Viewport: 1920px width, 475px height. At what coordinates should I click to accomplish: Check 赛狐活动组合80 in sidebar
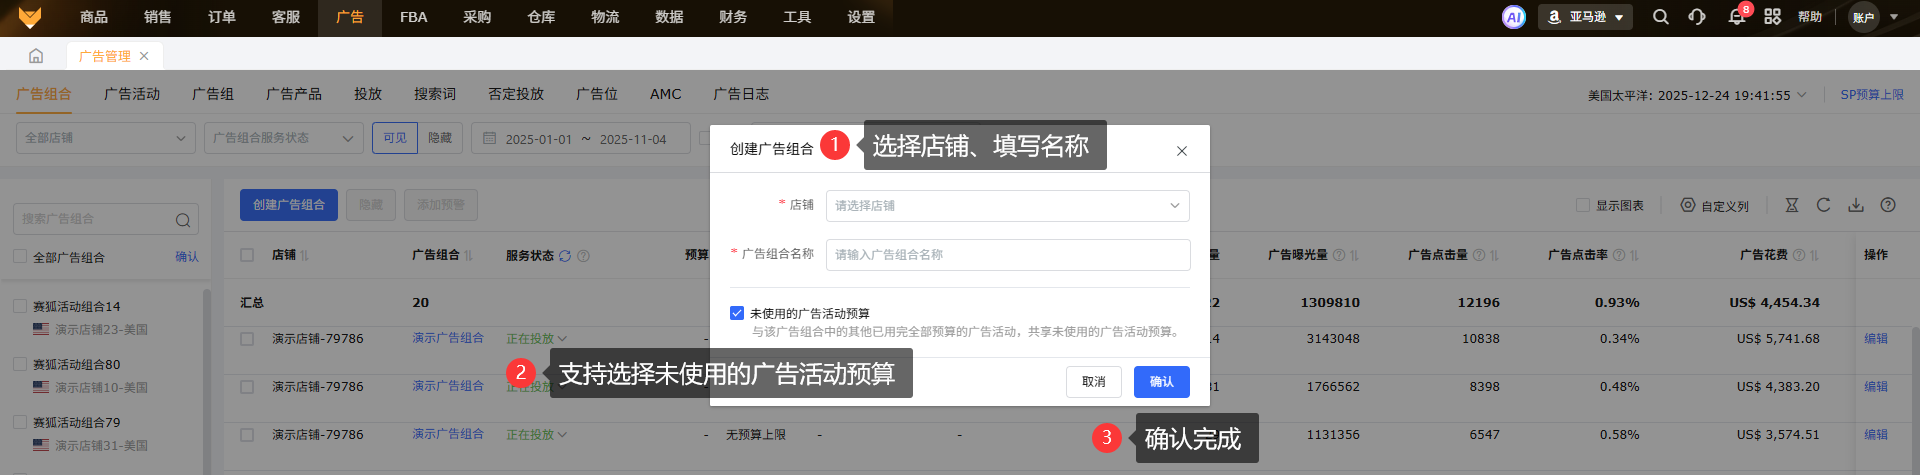point(20,364)
